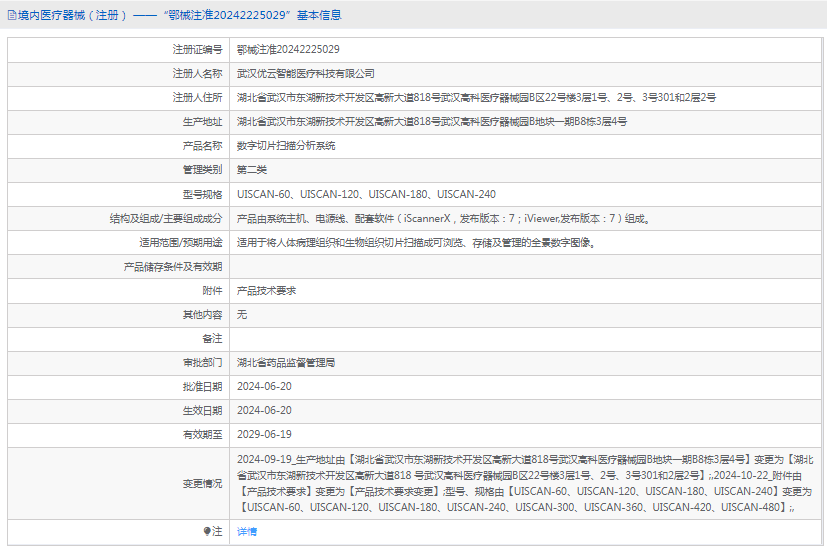Click the 注册人住所 label
The width and height of the screenshot is (827, 550).
point(198,98)
